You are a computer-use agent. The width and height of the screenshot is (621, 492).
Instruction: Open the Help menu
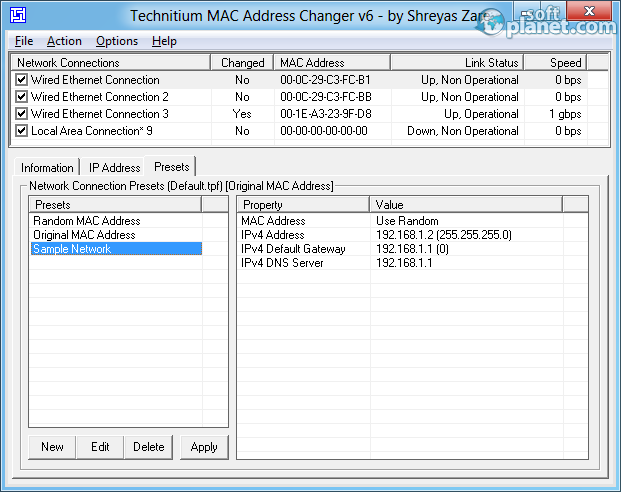click(x=164, y=41)
